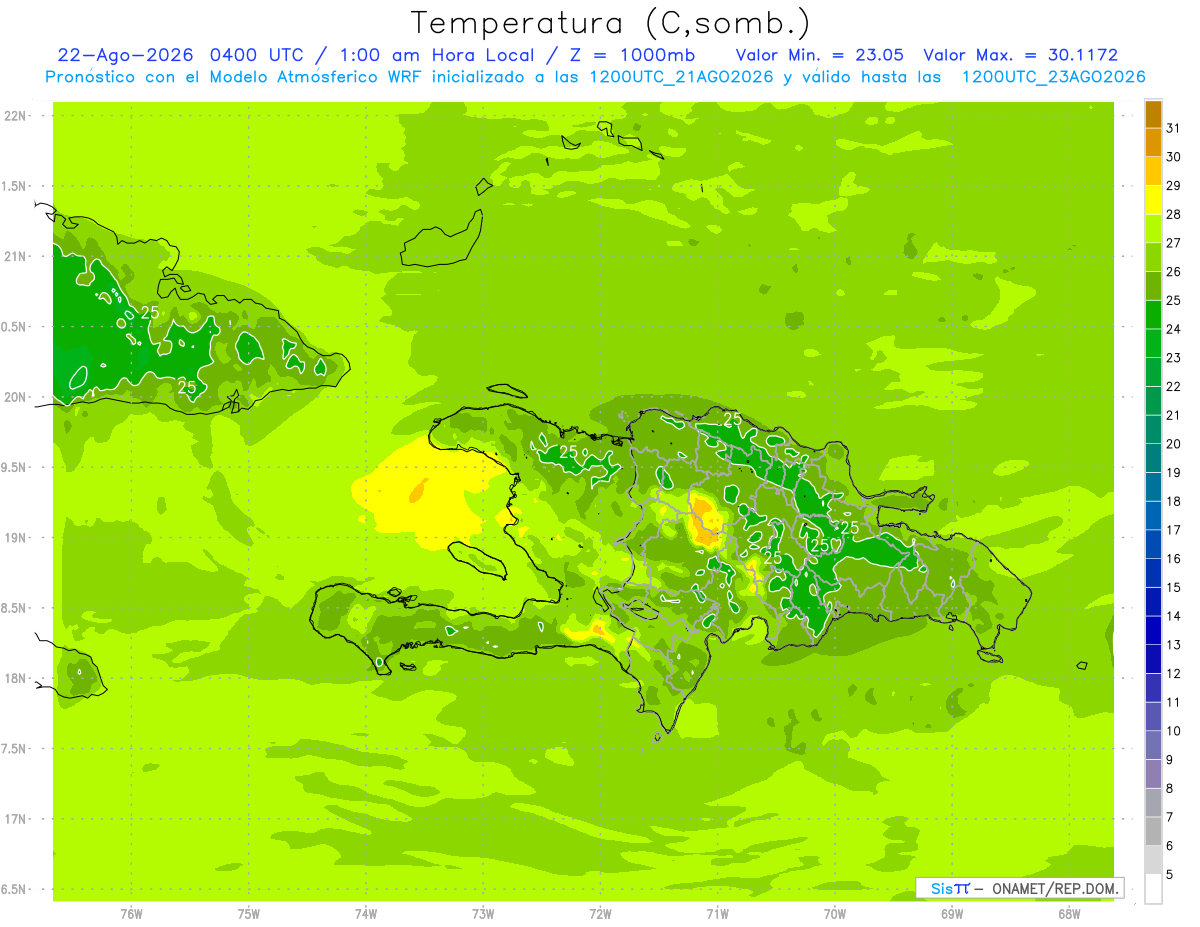Click the yellow swatch between 28 and 29
The height and width of the screenshot is (927, 1200).
1153,200
